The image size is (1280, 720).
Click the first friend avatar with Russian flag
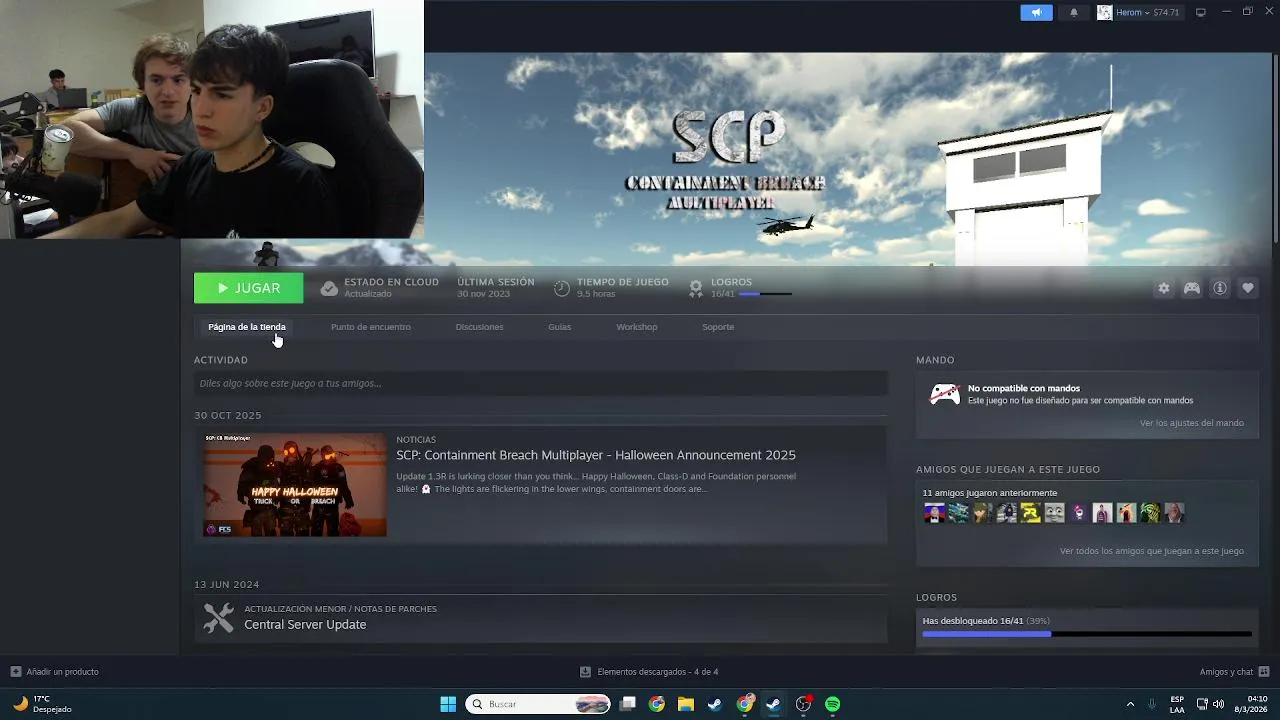coord(934,513)
